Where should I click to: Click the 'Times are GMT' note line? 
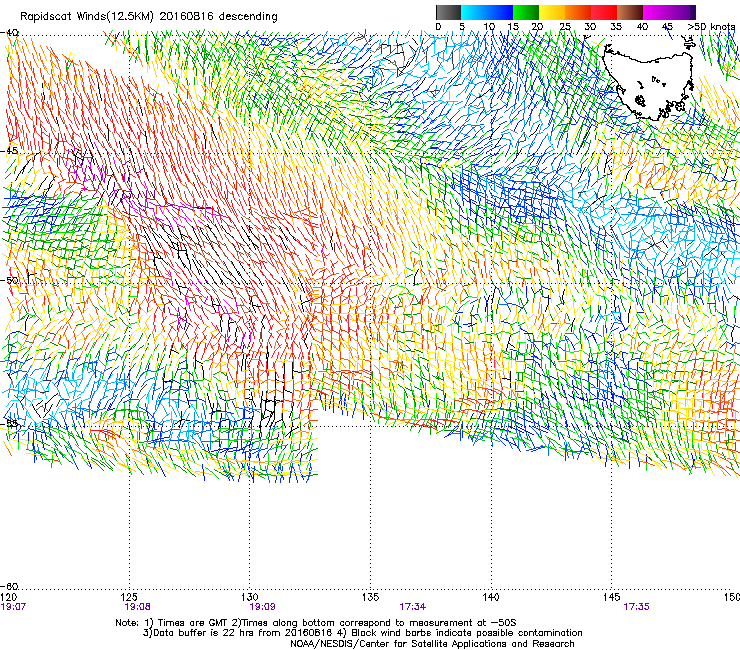316,623
